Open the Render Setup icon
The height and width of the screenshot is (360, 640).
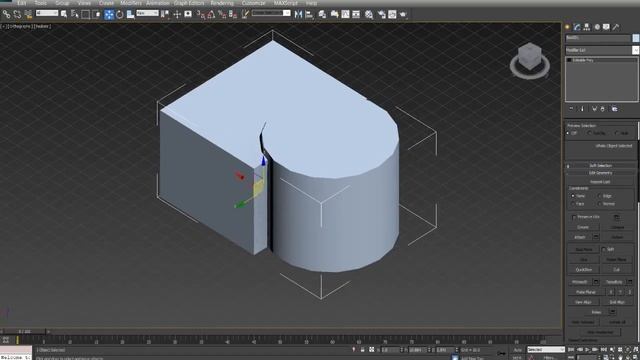tap(382, 14)
